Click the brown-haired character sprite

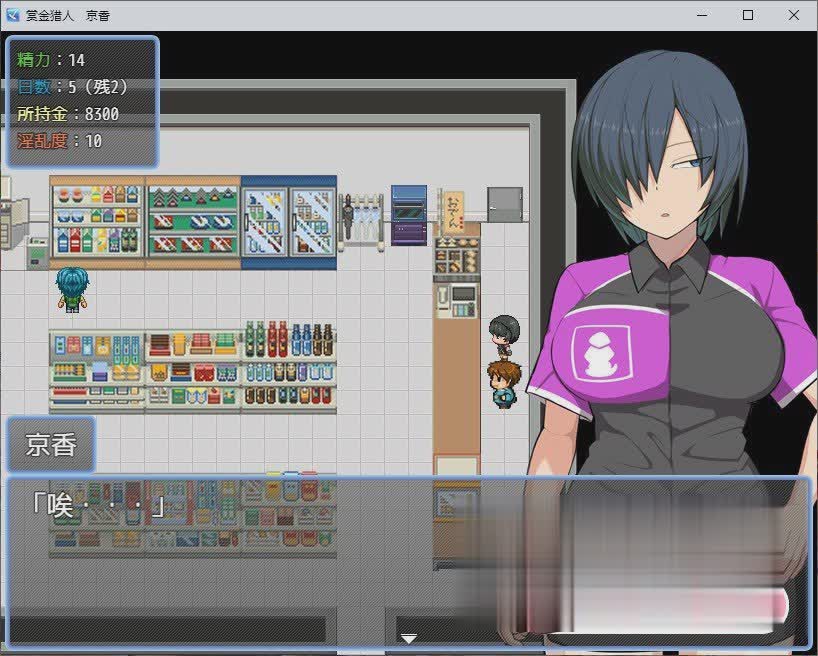click(502, 383)
